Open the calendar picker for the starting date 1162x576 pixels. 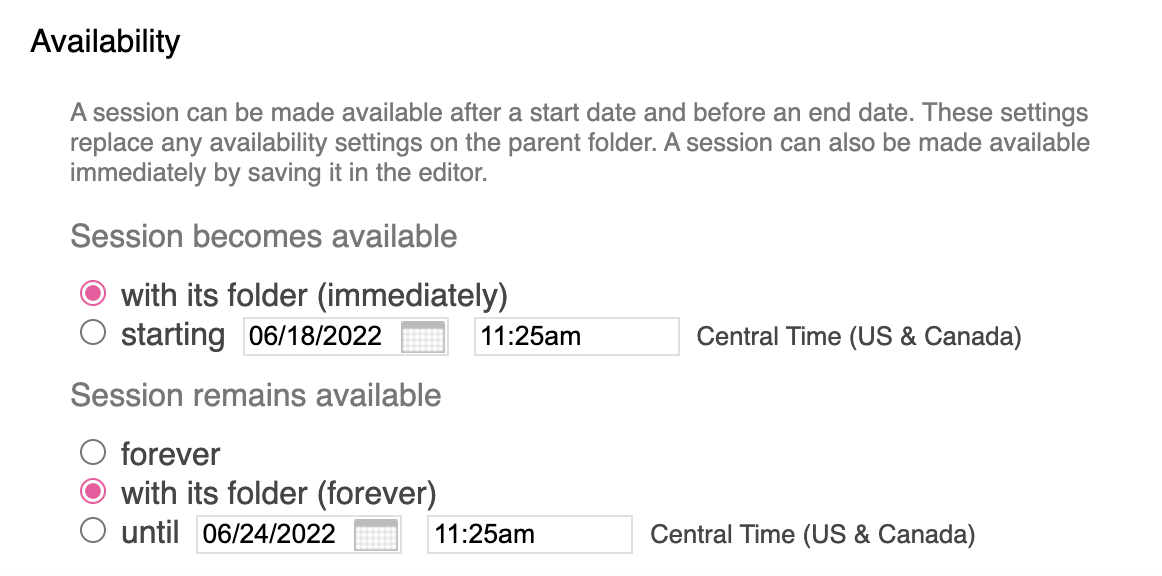click(x=422, y=337)
